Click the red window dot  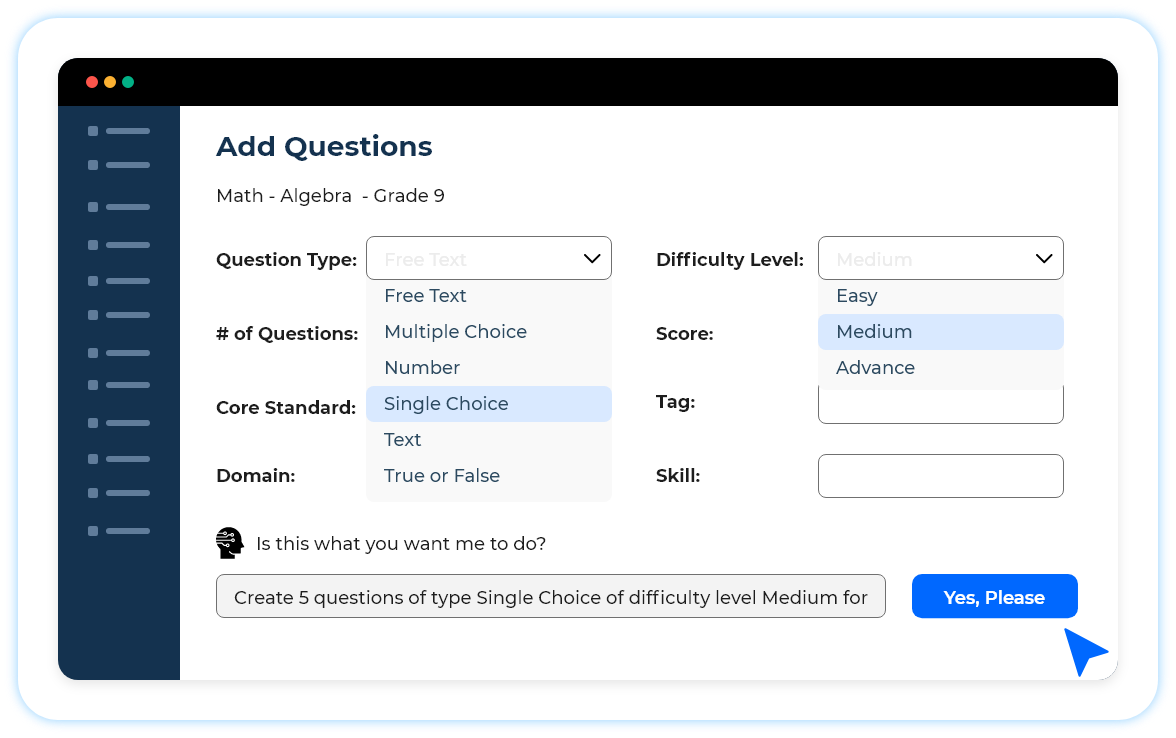click(92, 82)
